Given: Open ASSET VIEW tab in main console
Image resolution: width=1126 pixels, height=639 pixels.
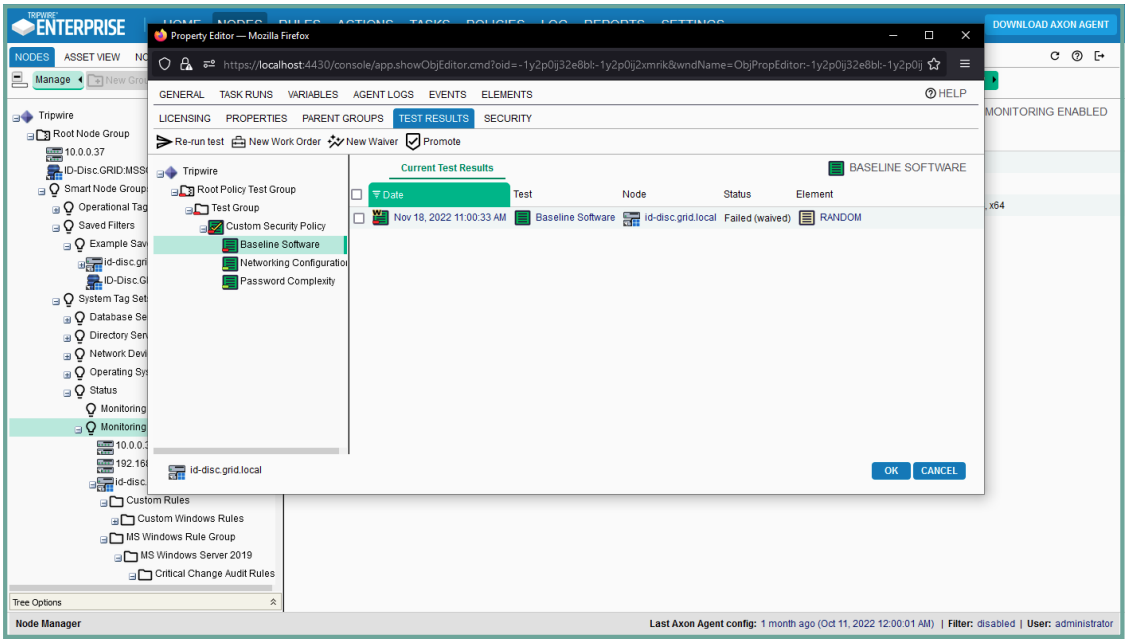Looking at the screenshot, I should (92, 57).
